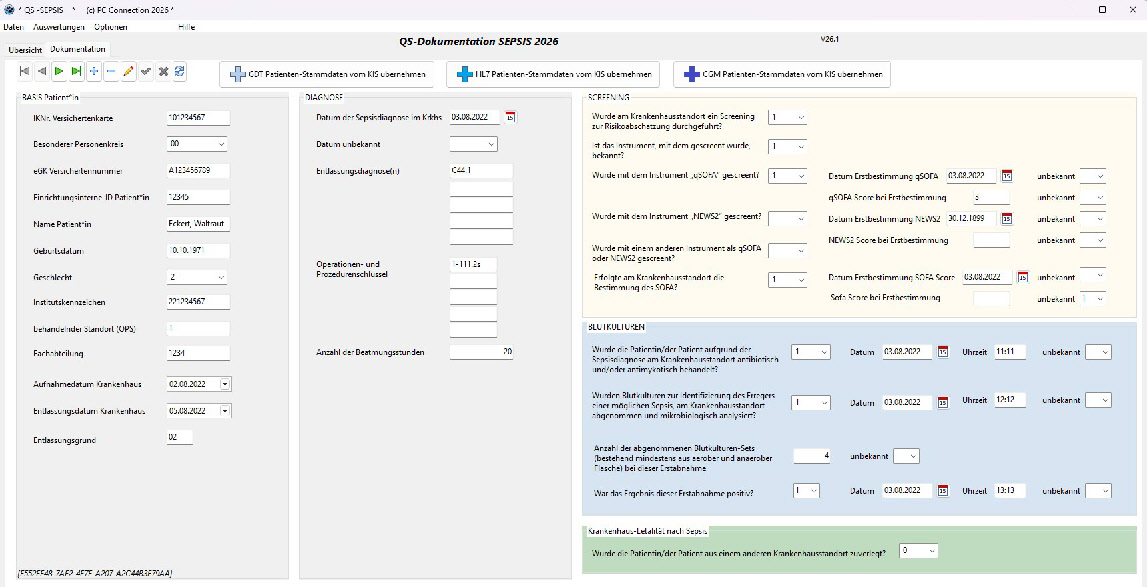
Task: Switch to the Übersicht tab
Action: (25, 50)
